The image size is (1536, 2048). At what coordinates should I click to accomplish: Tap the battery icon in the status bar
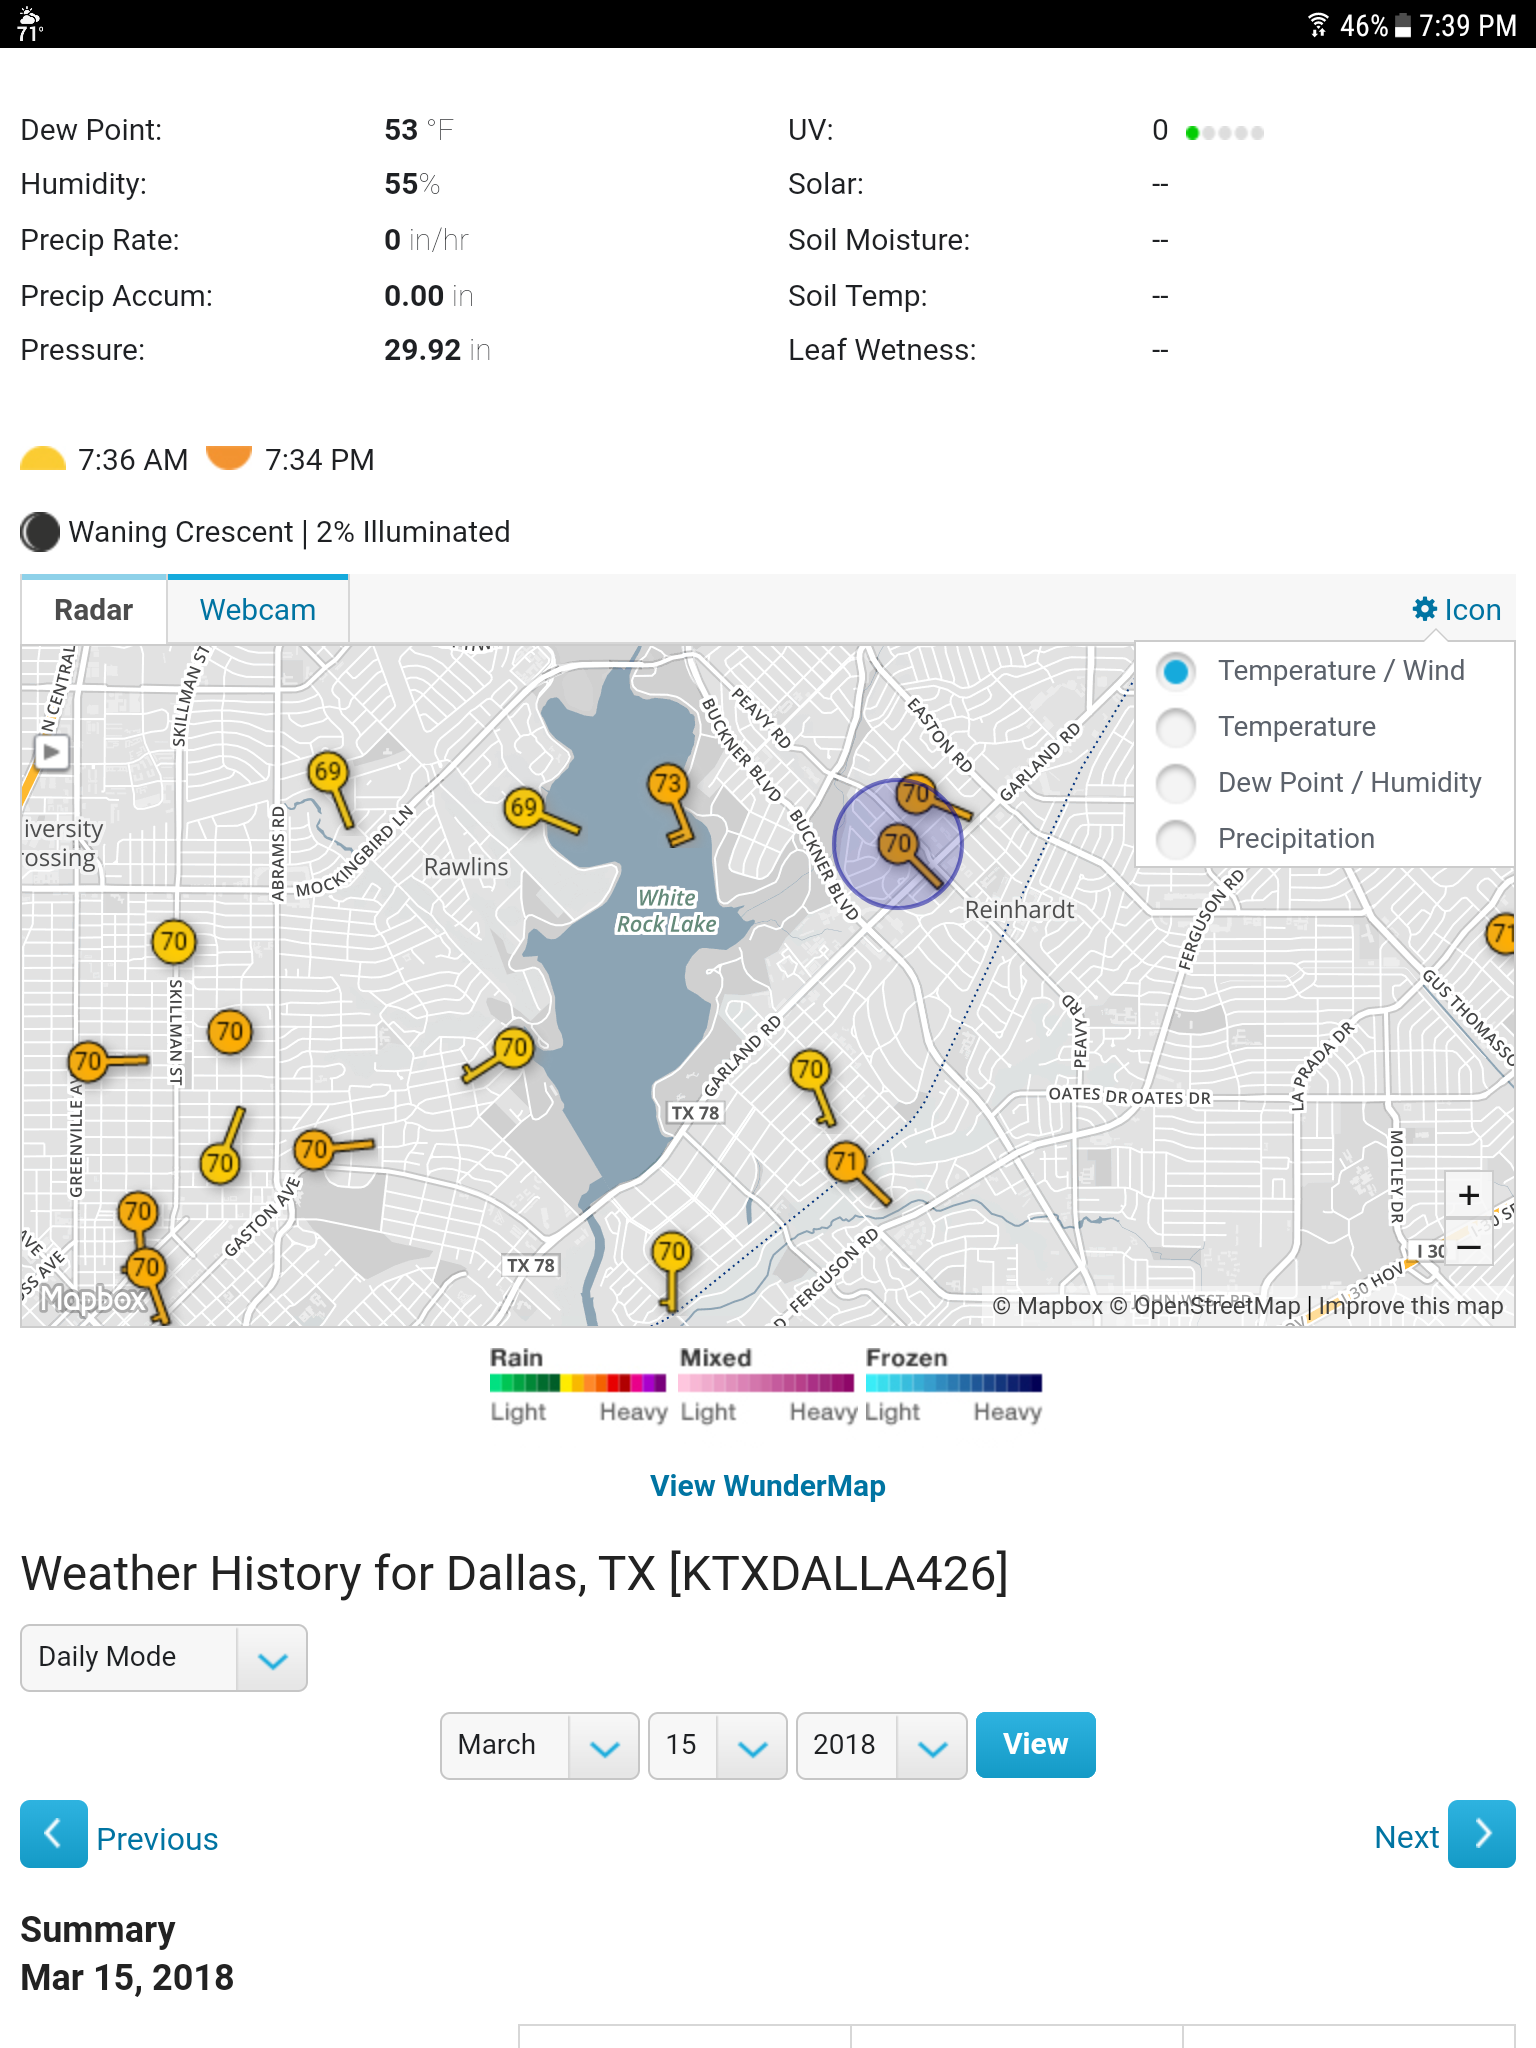[x=1403, y=25]
